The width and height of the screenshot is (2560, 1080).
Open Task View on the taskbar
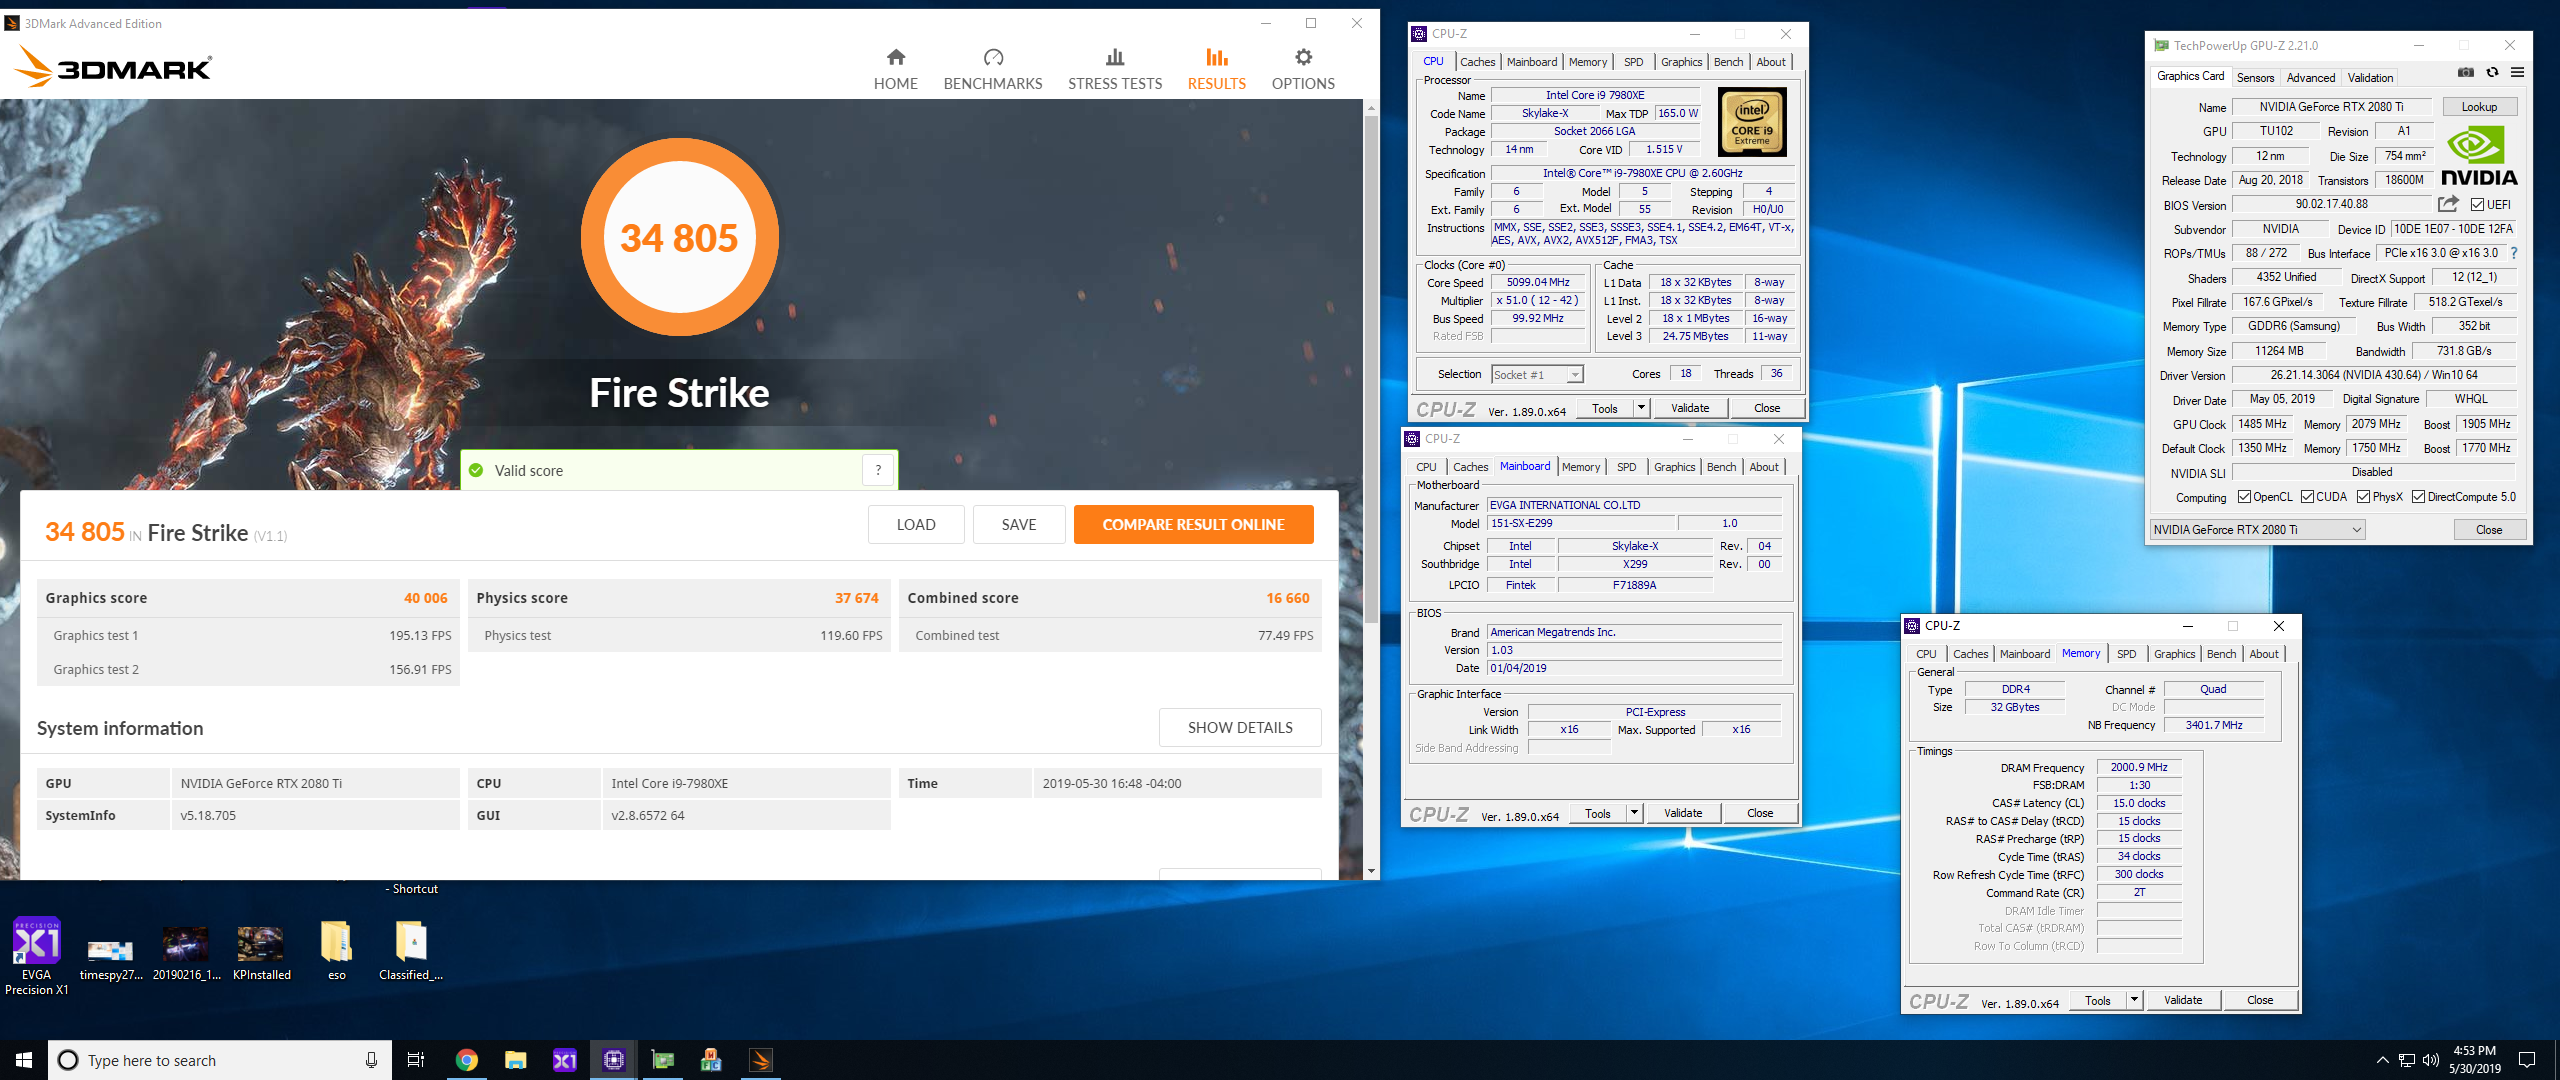coord(416,1060)
